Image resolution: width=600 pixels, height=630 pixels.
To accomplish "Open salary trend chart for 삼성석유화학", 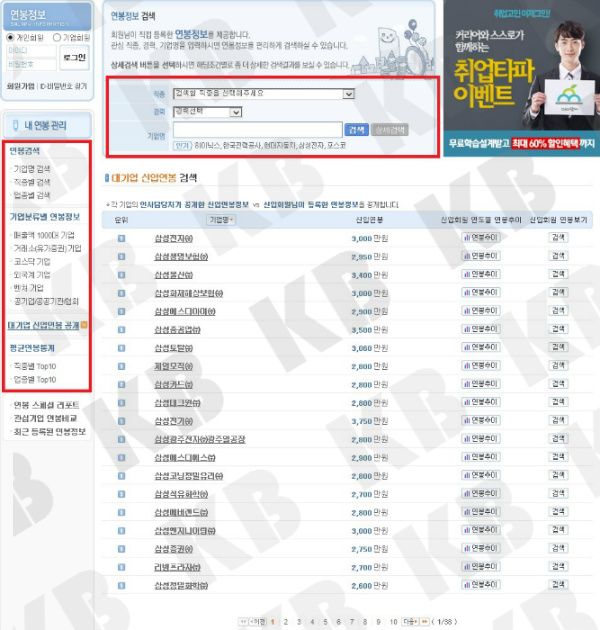I will tap(481, 493).
